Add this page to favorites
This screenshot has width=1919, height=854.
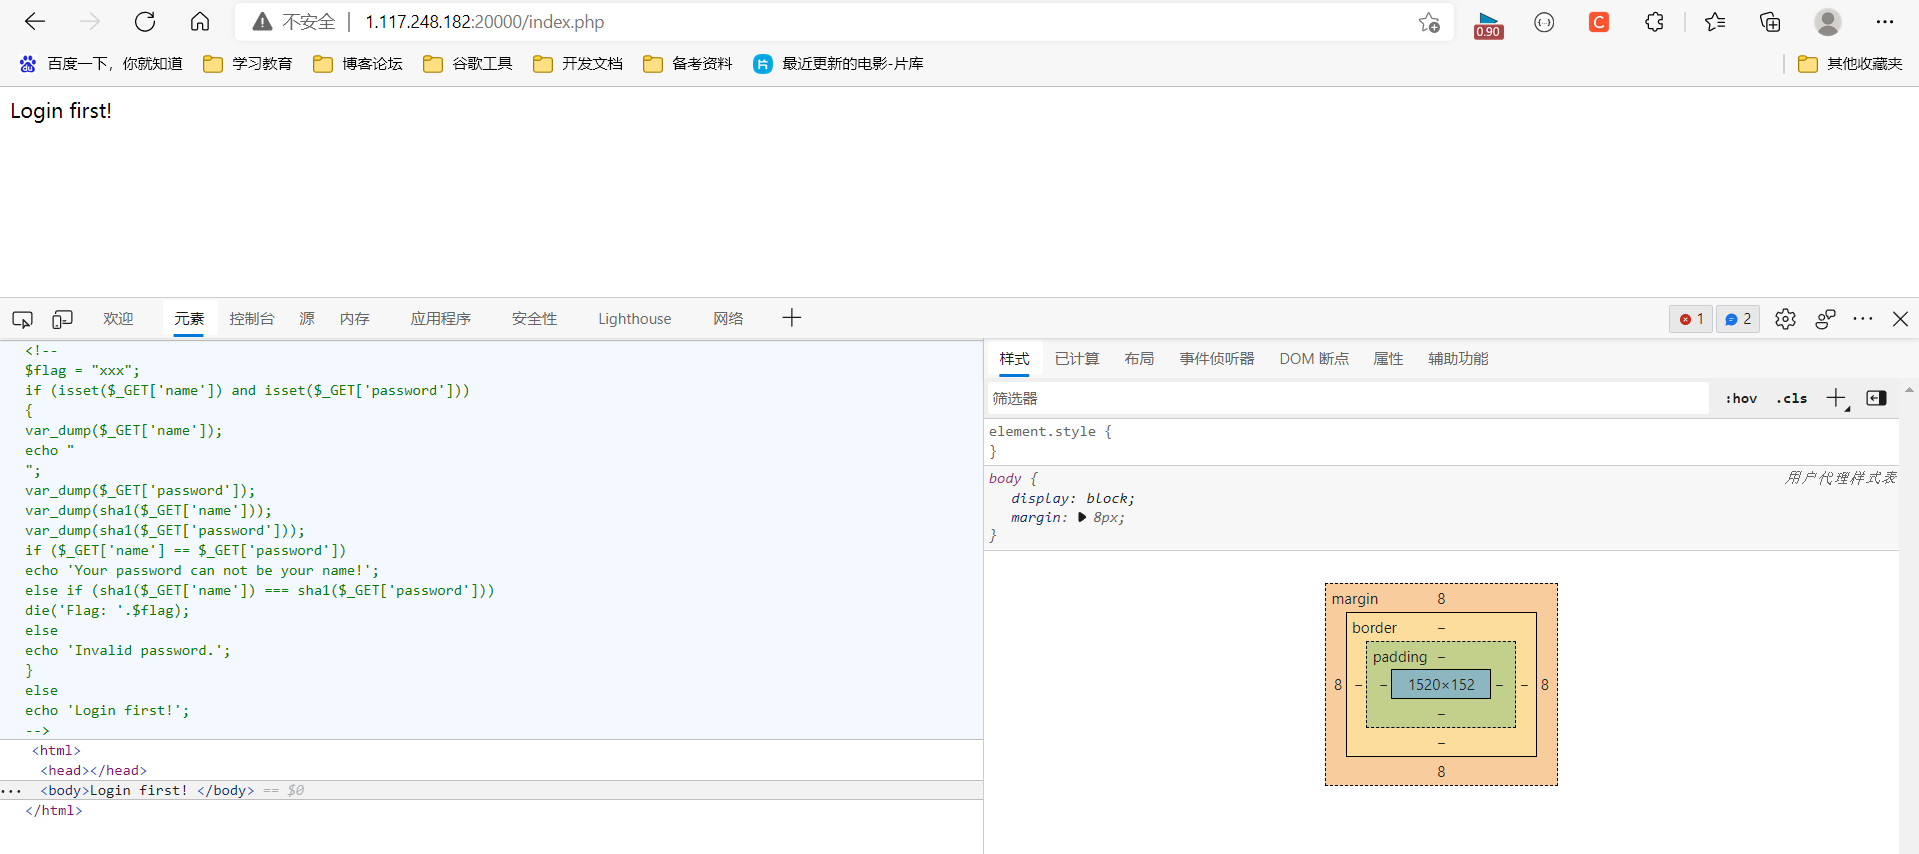[x=1429, y=22]
